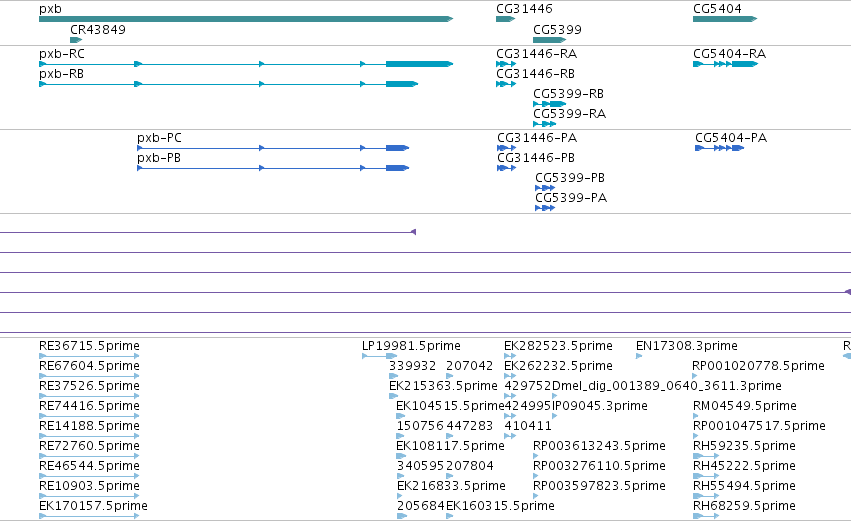This screenshot has height=521, width=851.
Task: Click the RP001047517.5prime EST label
Action: pyautogui.click(x=760, y=426)
